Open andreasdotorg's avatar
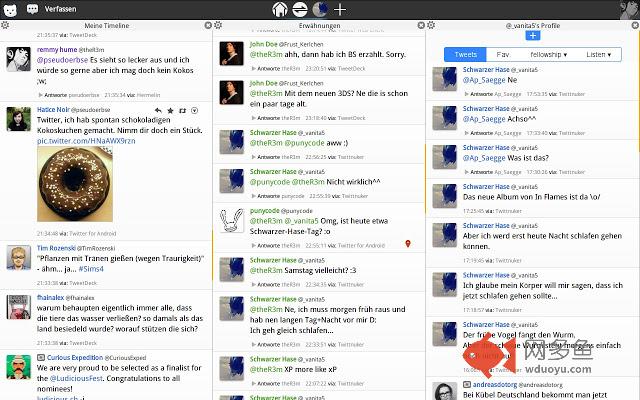Image resolution: width=640 pixels, height=400 pixels. click(x=444, y=391)
